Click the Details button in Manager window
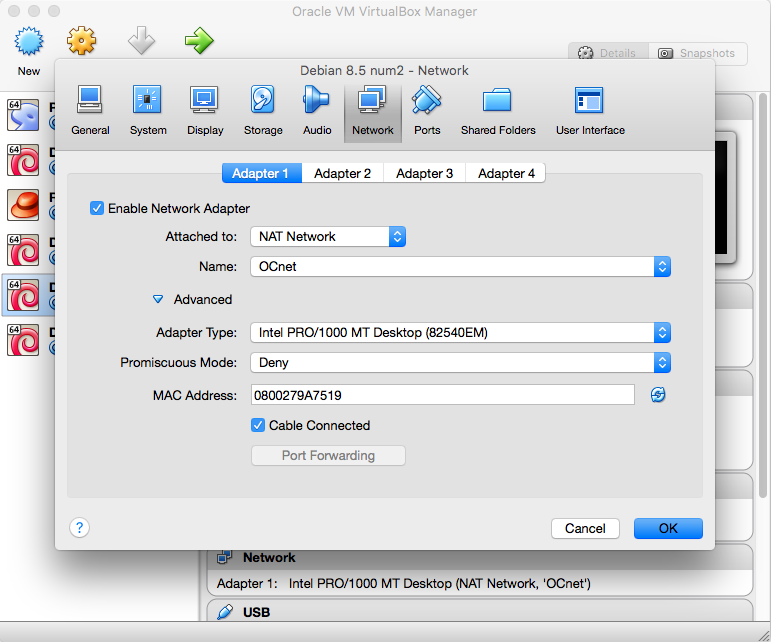 tap(608, 53)
